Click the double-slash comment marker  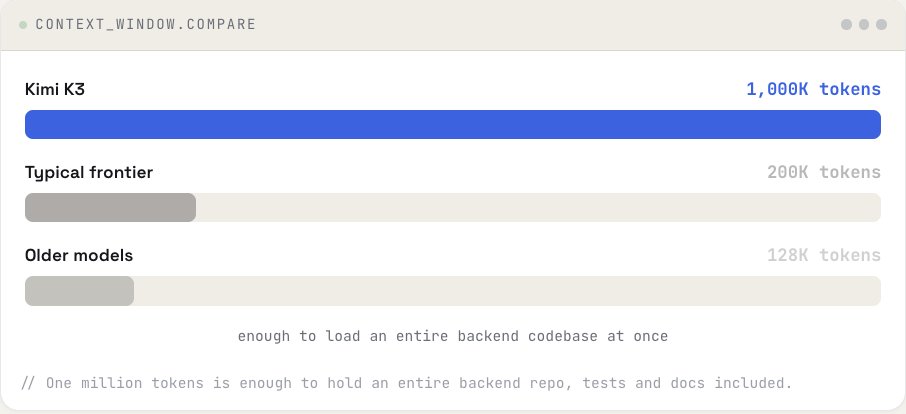click(x=28, y=383)
